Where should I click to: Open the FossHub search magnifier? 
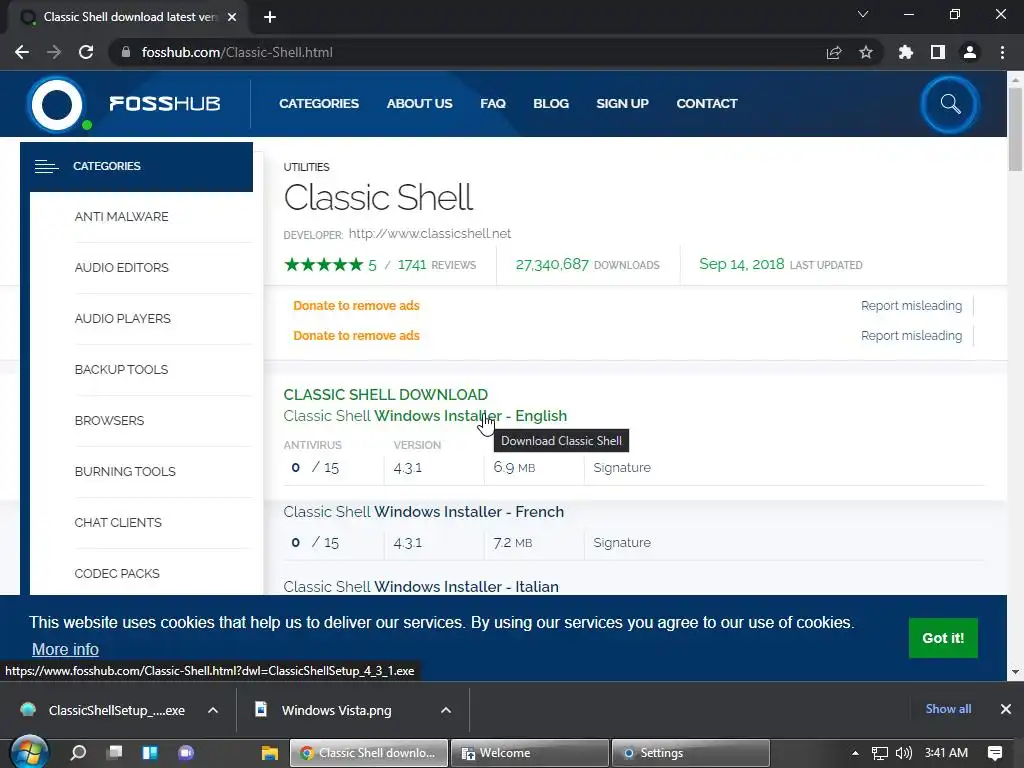(950, 104)
